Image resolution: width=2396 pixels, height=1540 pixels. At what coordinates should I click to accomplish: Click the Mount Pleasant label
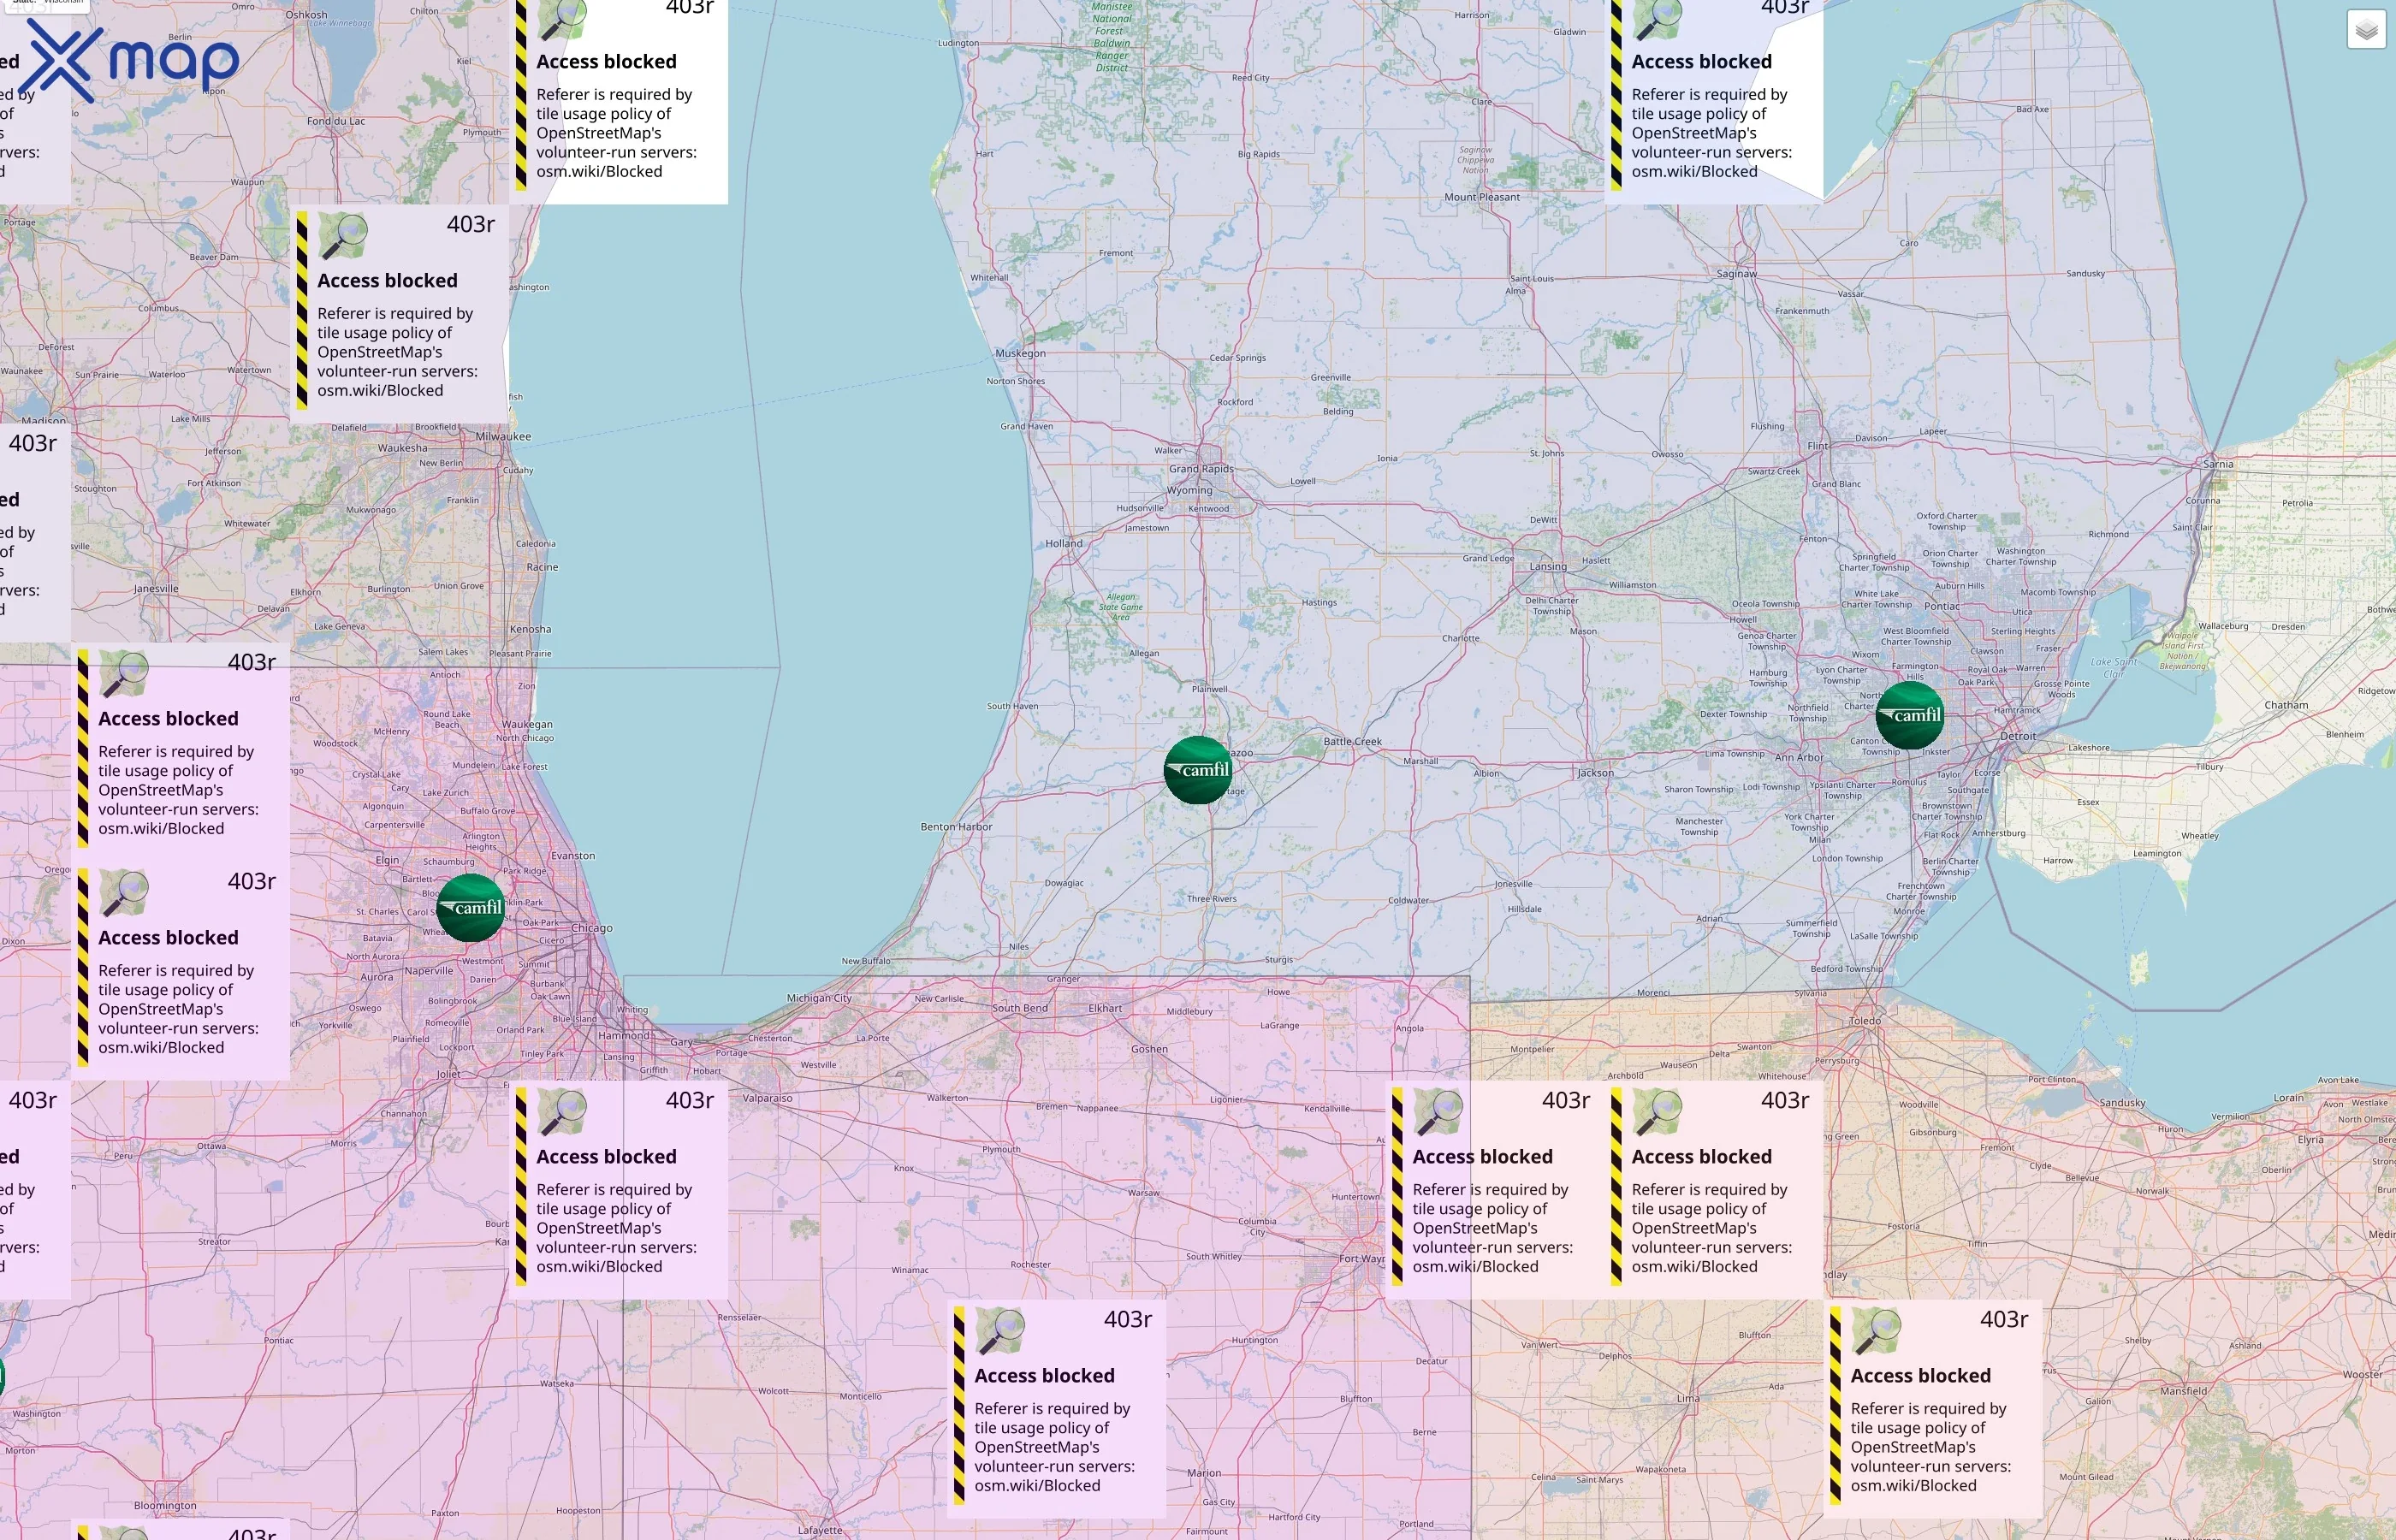tap(1482, 197)
